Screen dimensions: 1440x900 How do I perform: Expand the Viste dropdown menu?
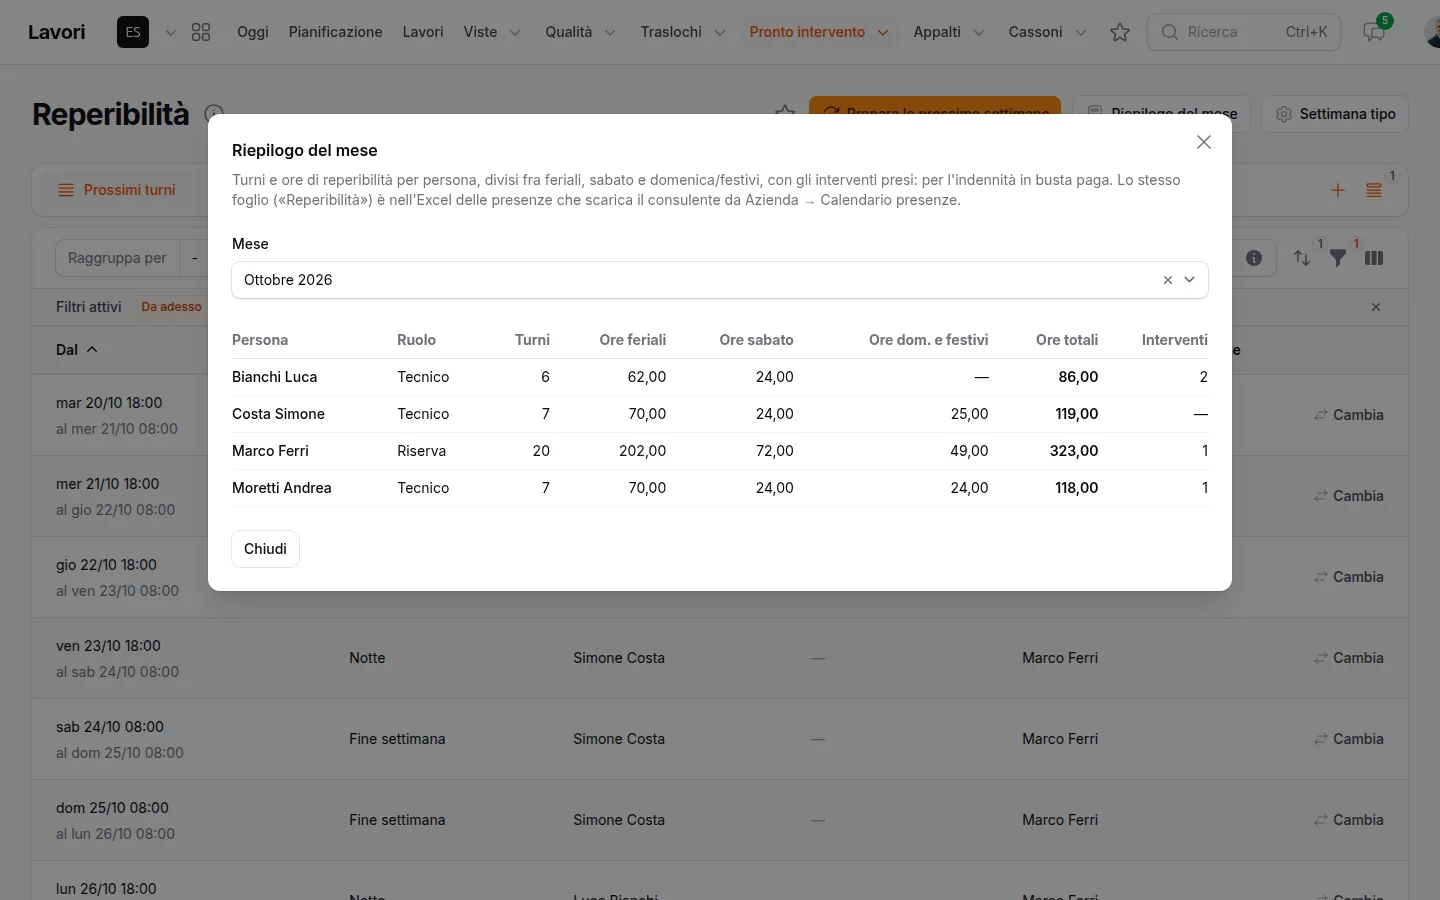pos(492,32)
